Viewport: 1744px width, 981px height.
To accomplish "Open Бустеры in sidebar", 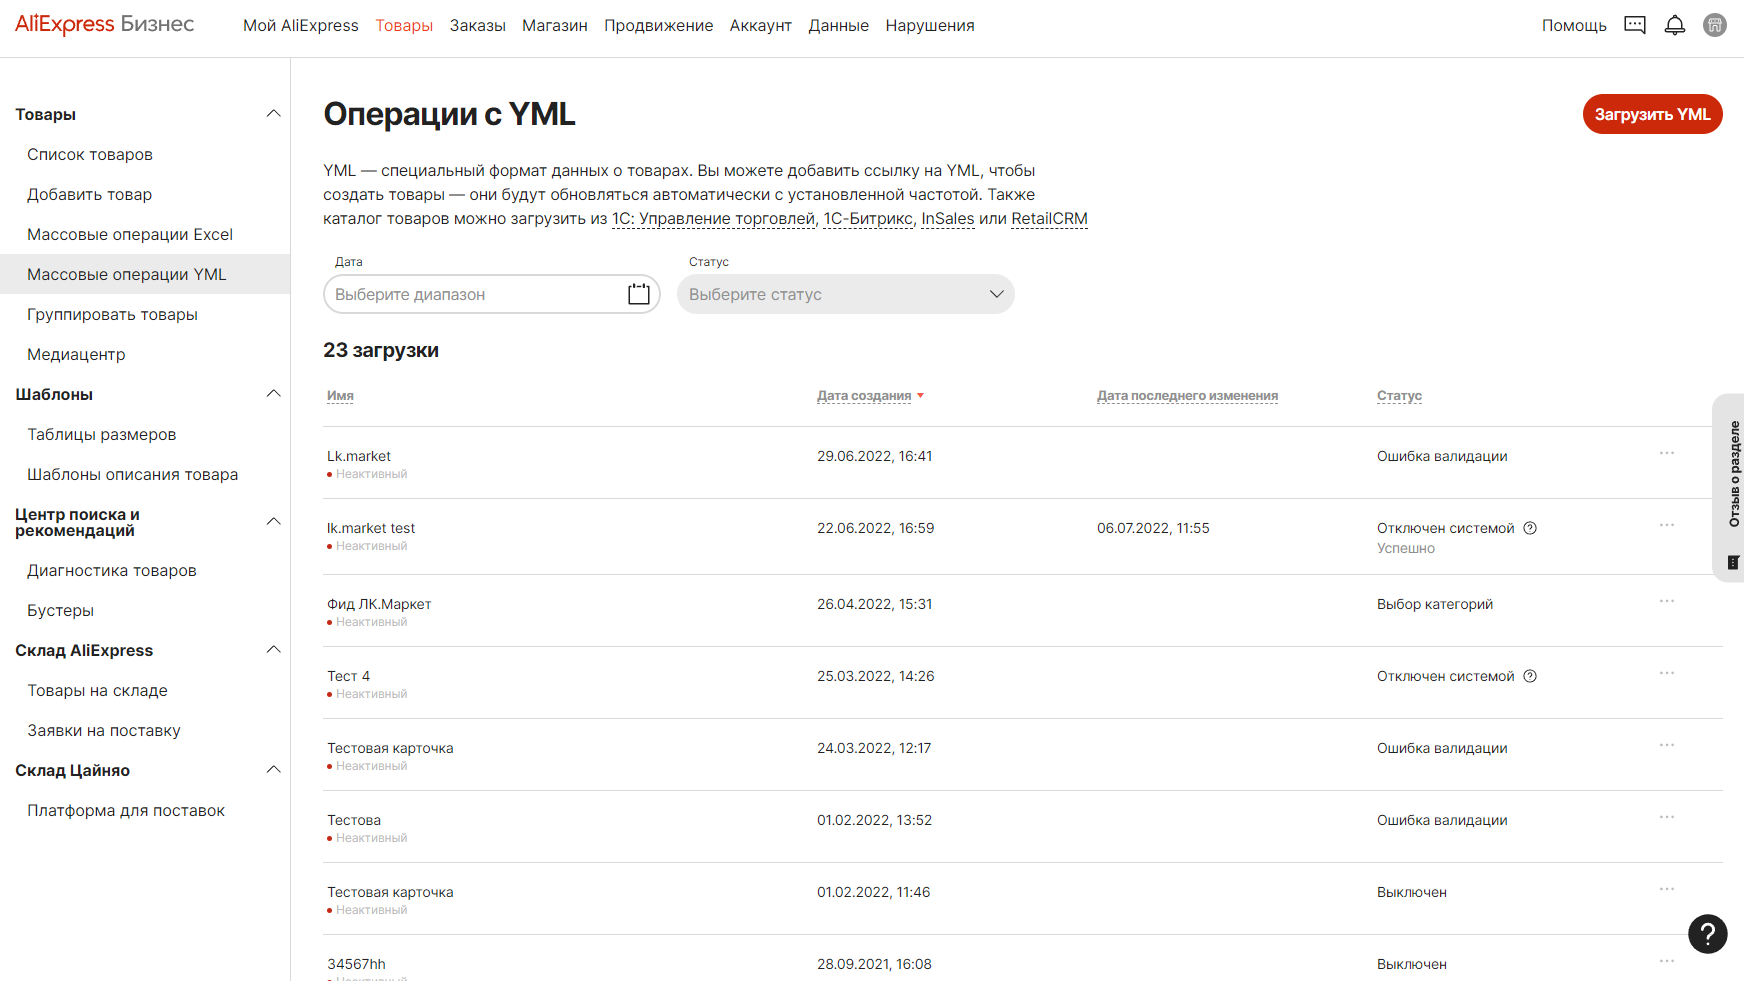I will pos(61,610).
